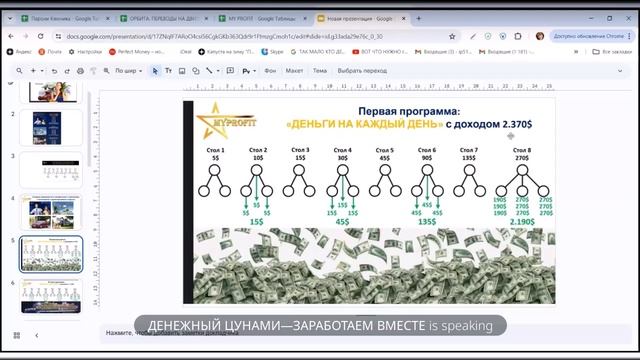This screenshot has height=360, width=640.
Task: Open the 'Ру' input tools dropdown
Action: (x=249, y=71)
